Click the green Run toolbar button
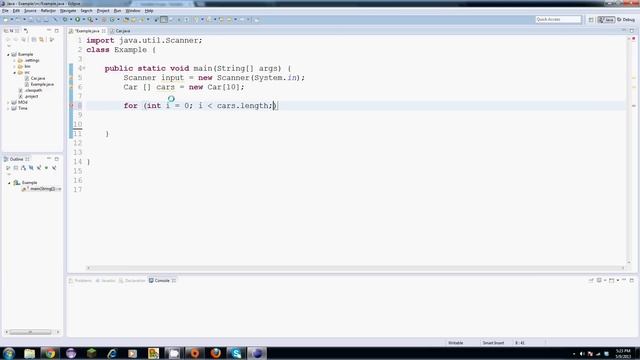Screen dimensions: 640x360 (78, 19)
